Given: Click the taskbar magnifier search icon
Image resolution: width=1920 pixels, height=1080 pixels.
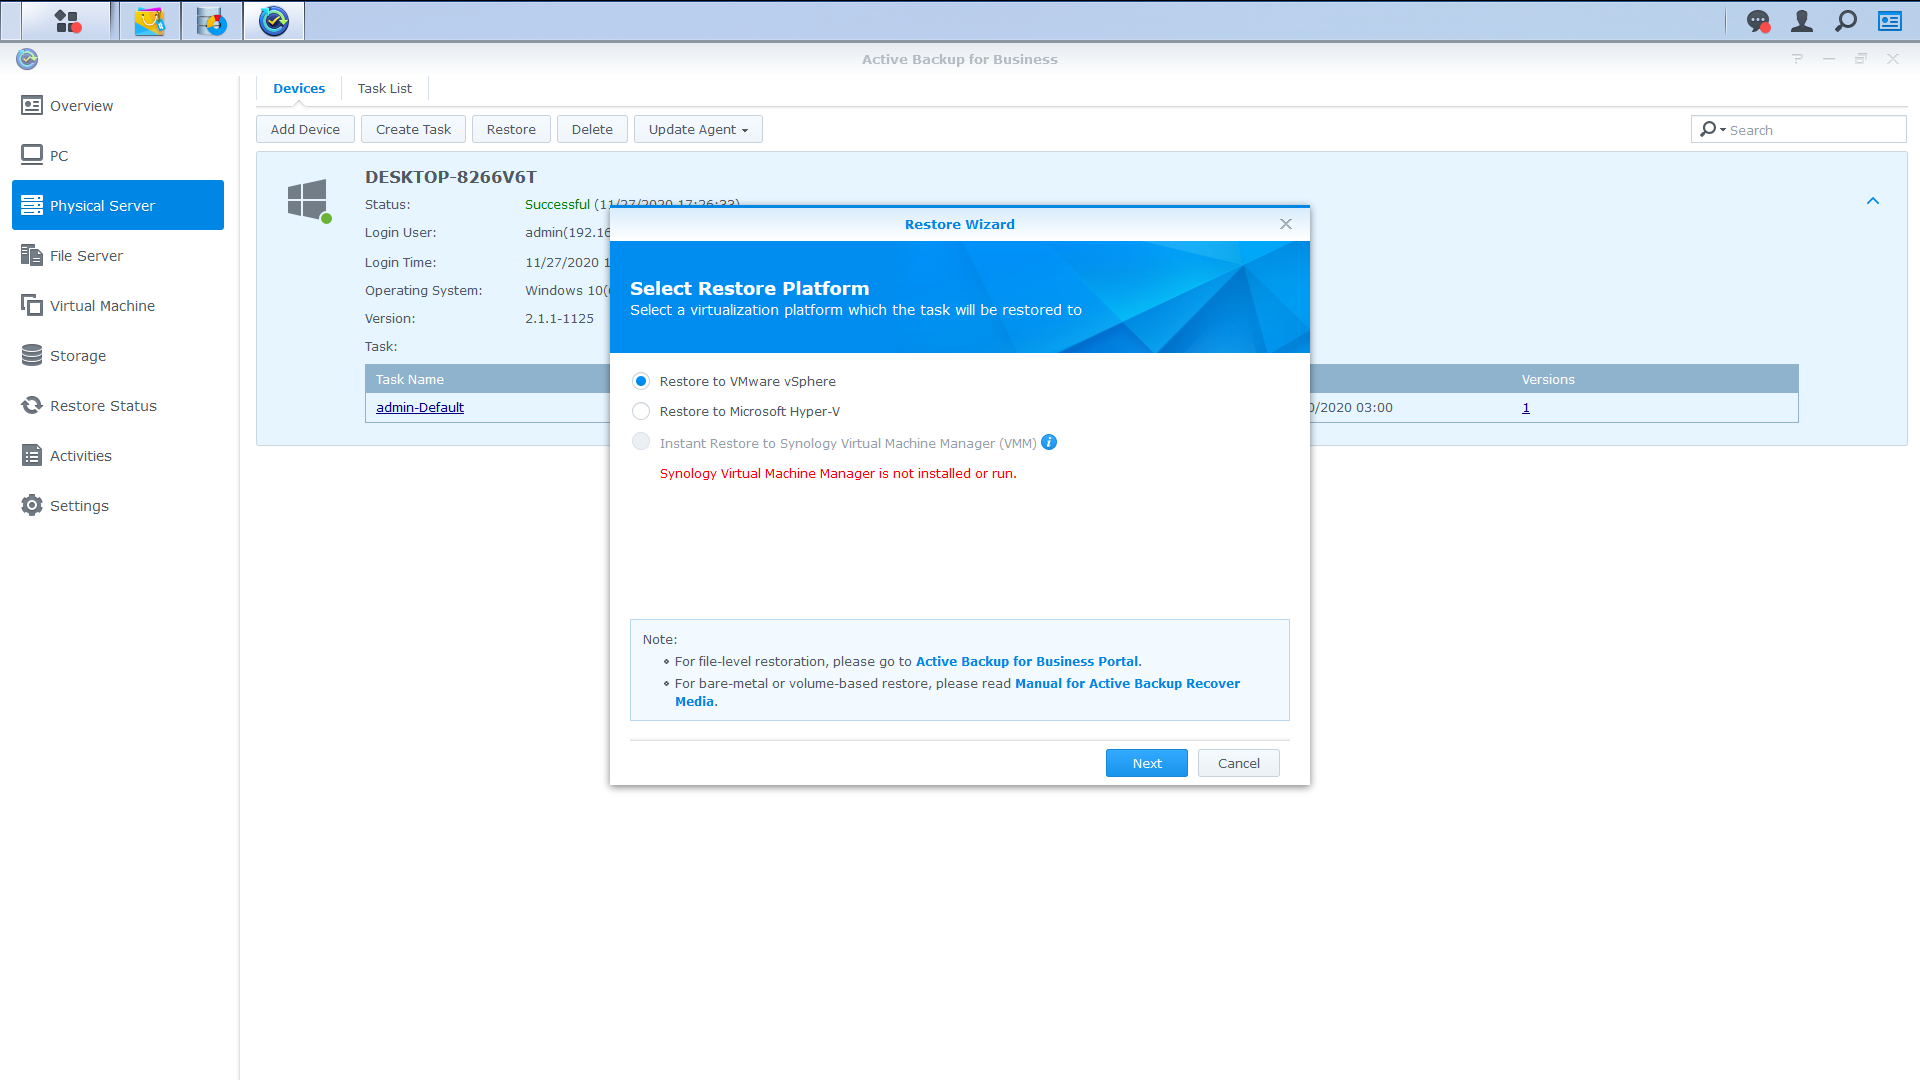Looking at the screenshot, I should click(x=1846, y=21).
